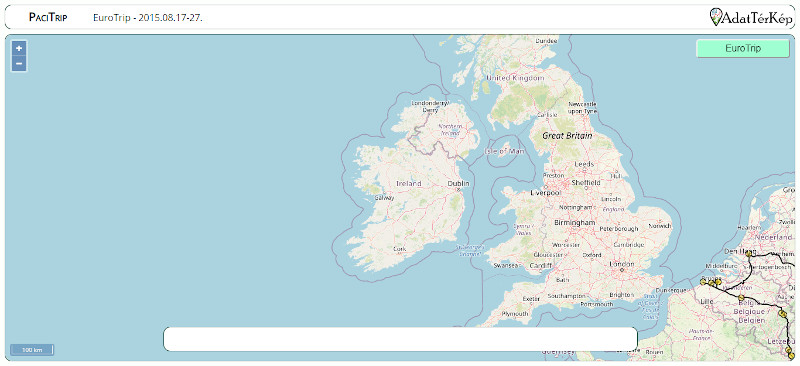
Task: Zoom in the map with plus button
Action: click(x=19, y=48)
